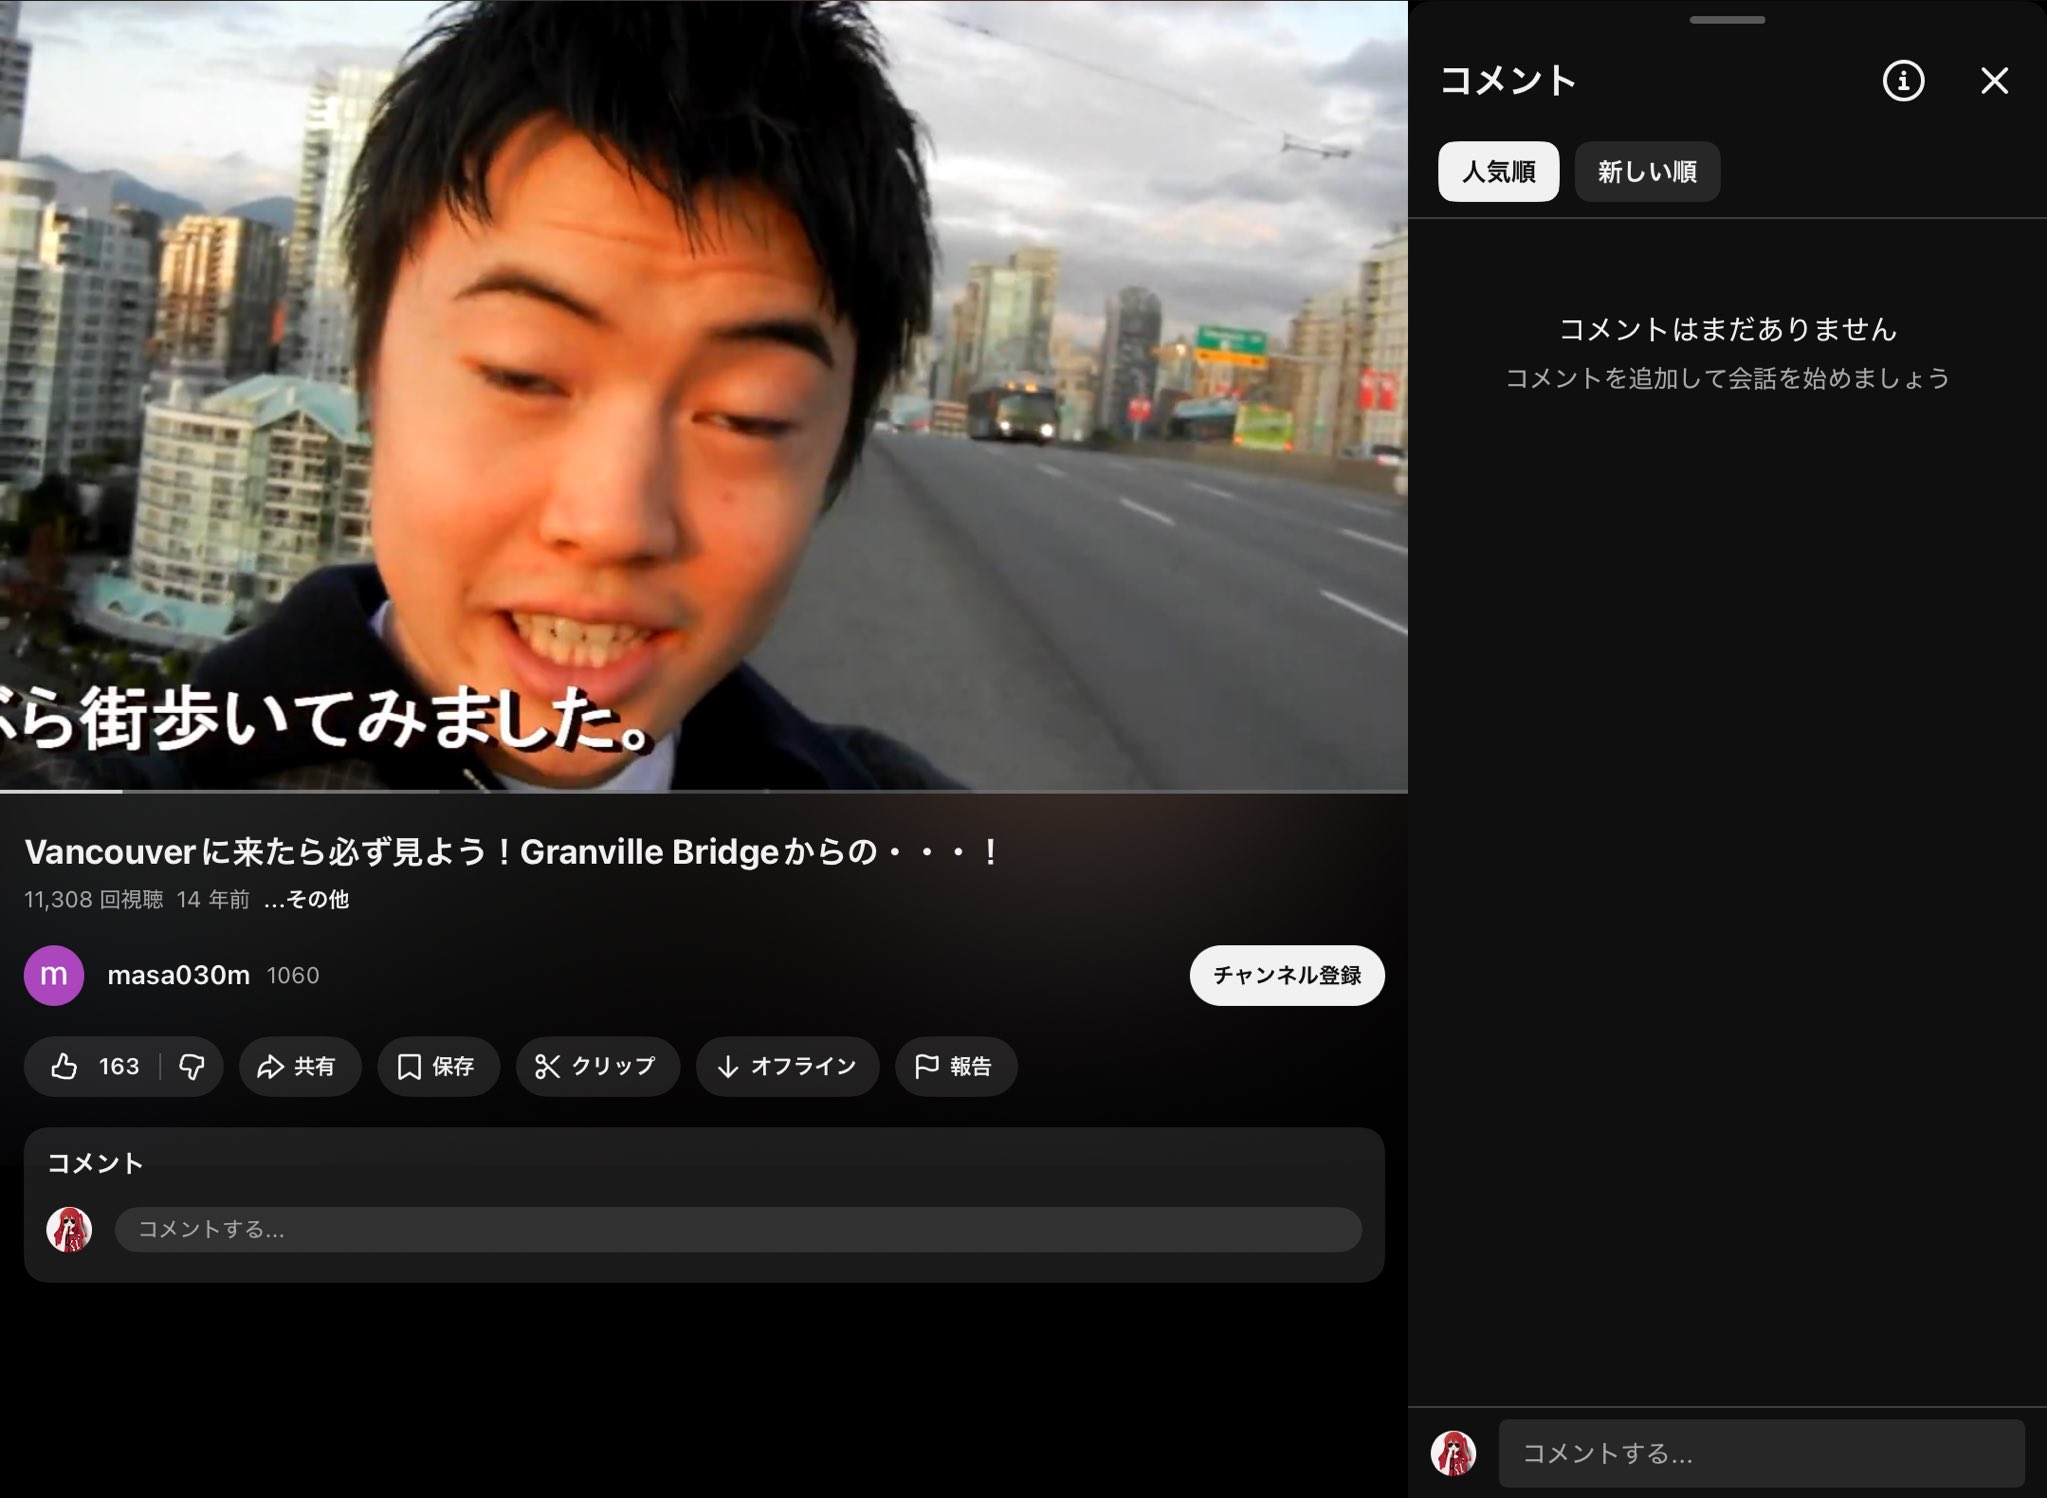This screenshot has height=1498, width=2047.
Task: Close the comments panel with the X
Action: pyautogui.click(x=1994, y=80)
